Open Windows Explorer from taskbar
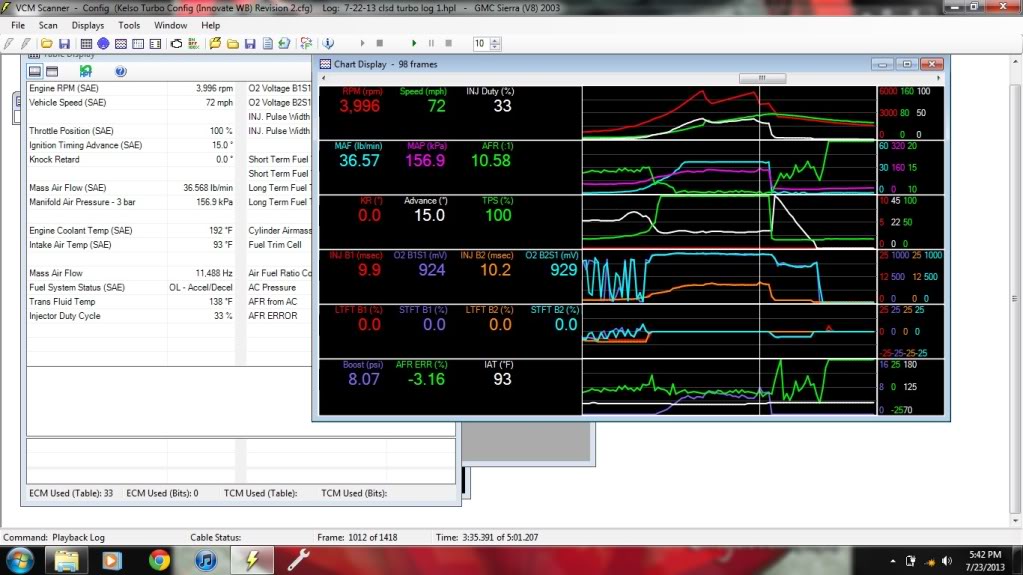The image size is (1023, 575). [66, 561]
